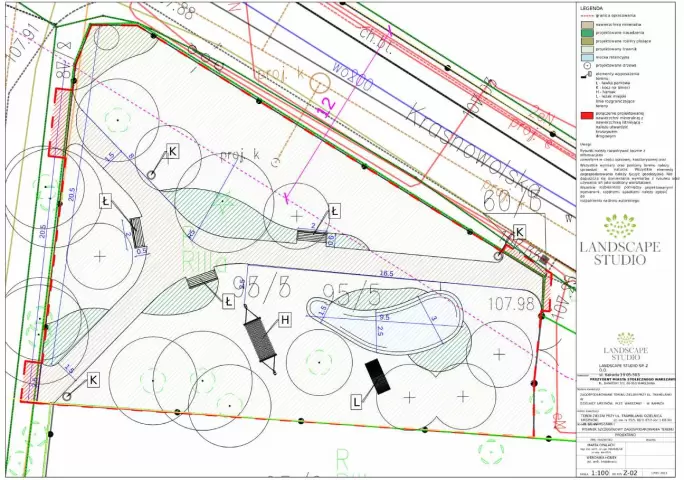
Task: Click the L label box near the deck chair
Action: (354, 400)
